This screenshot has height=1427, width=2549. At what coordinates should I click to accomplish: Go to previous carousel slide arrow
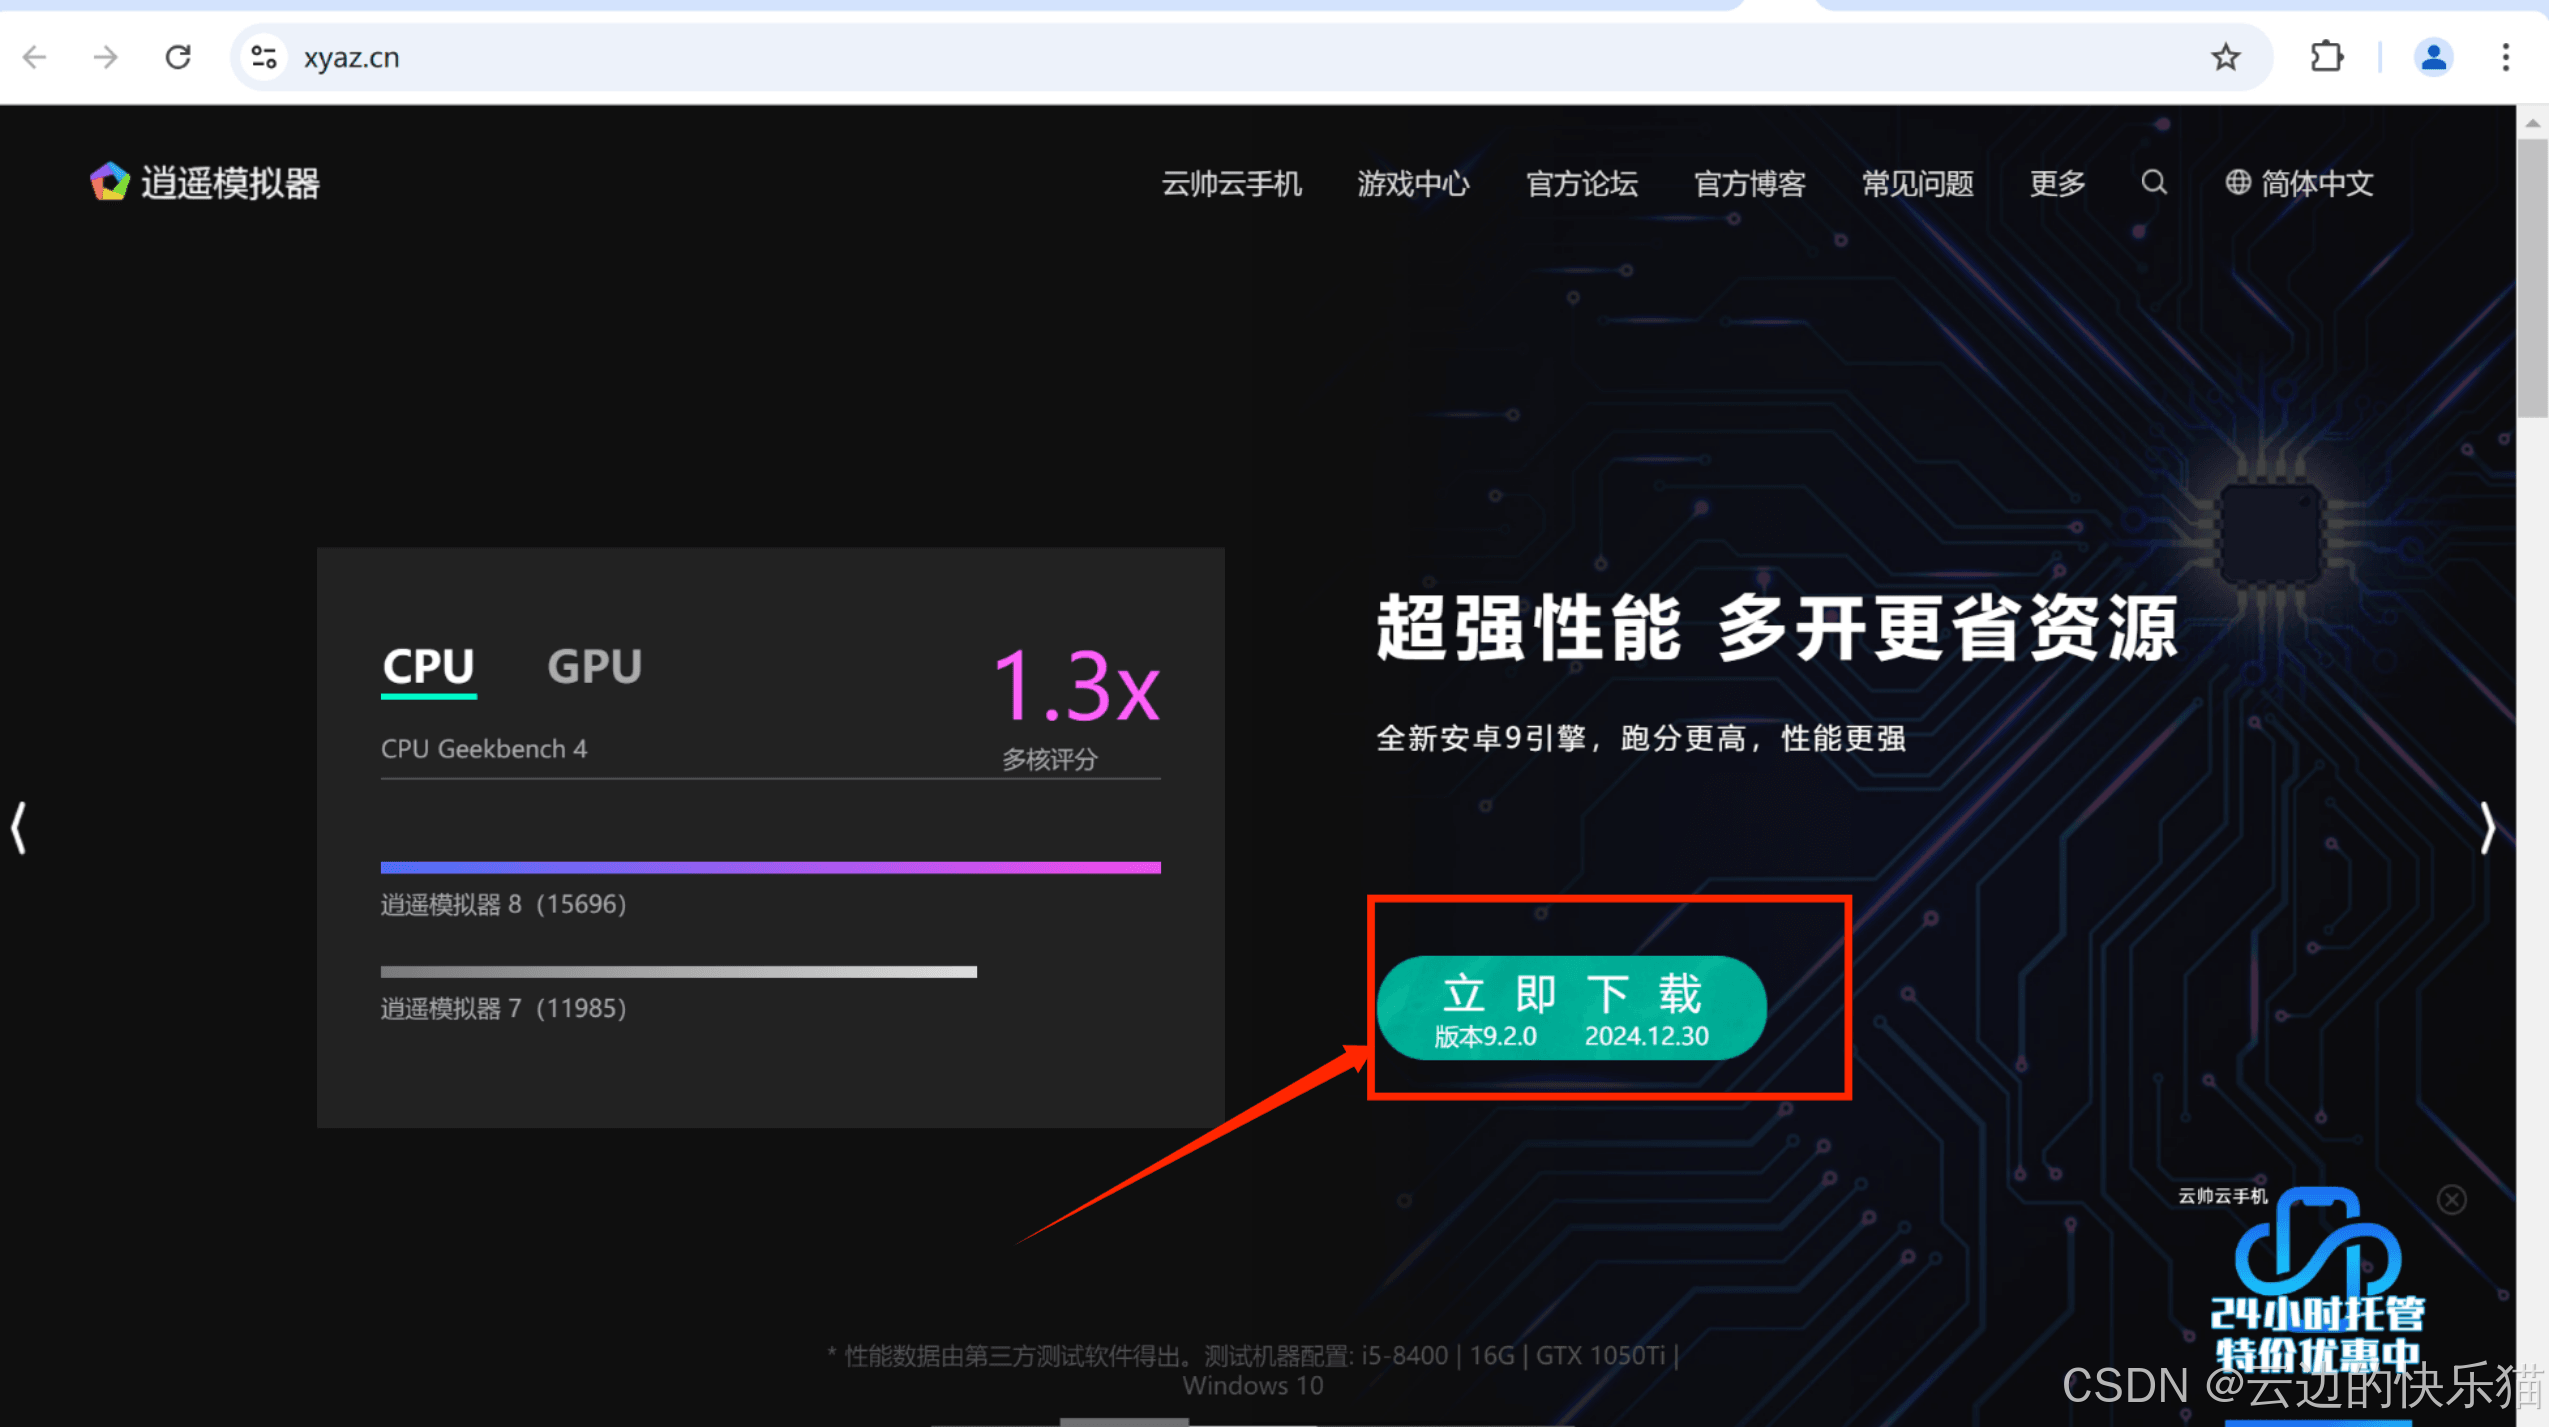tap(19, 828)
